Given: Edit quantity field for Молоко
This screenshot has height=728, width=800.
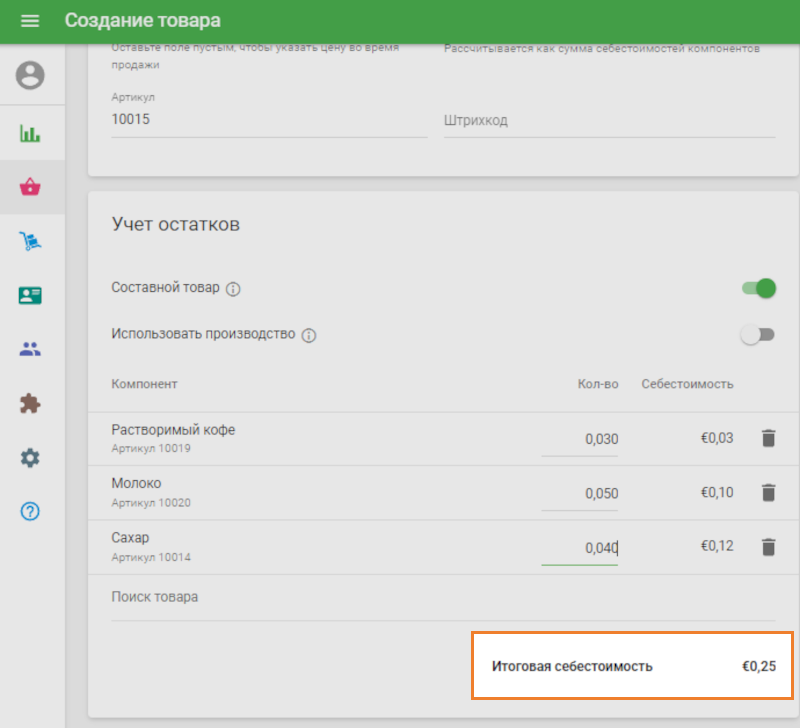Looking at the screenshot, I should (580, 493).
